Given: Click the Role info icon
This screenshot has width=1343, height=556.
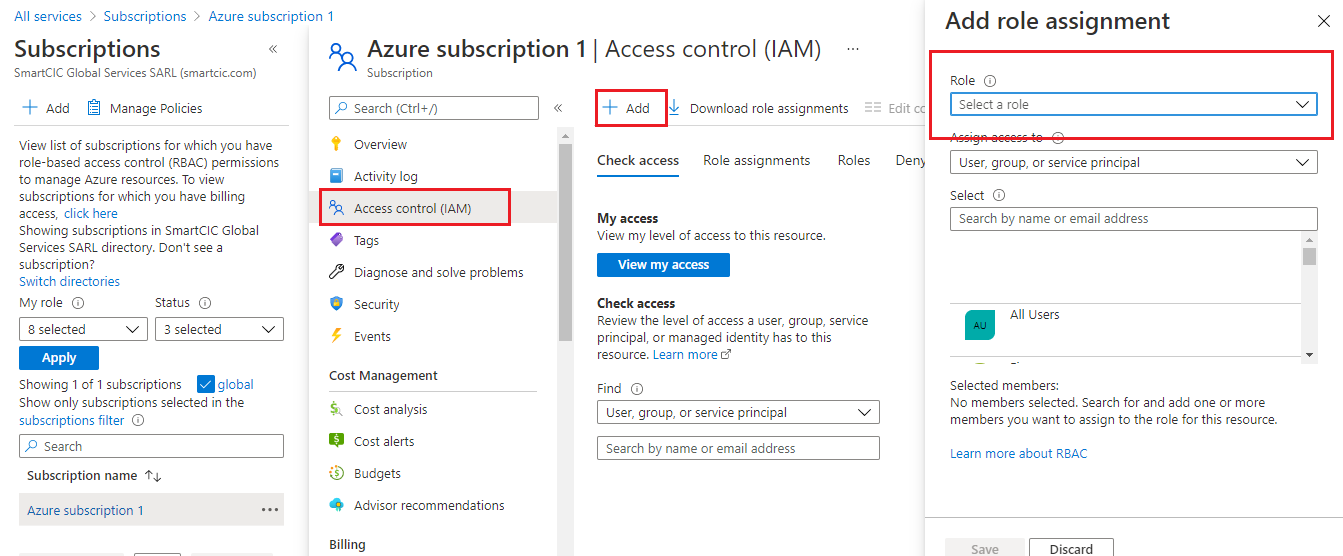Looking at the screenshot, I should tap(990, 81).
